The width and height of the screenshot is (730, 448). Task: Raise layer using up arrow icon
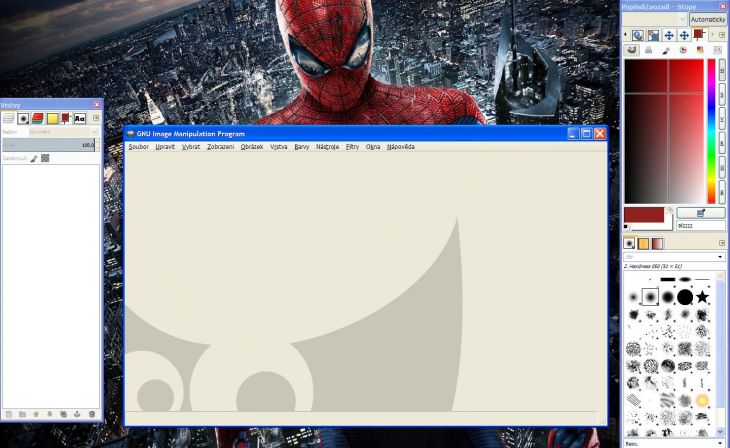click(x=36, y=414)
